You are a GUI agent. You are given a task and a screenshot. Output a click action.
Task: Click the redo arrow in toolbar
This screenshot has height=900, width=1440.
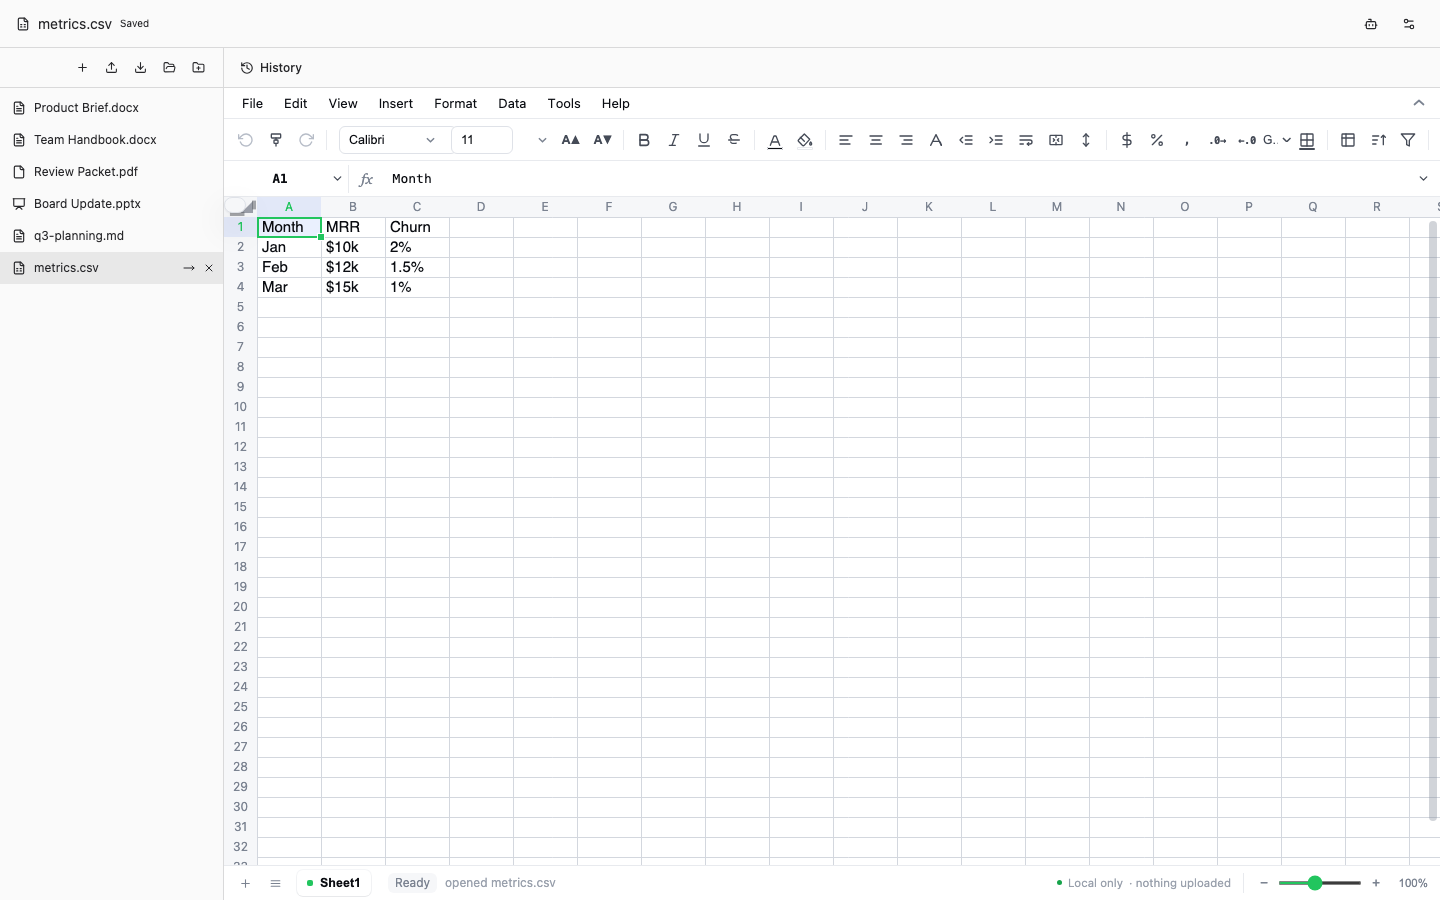307,140
